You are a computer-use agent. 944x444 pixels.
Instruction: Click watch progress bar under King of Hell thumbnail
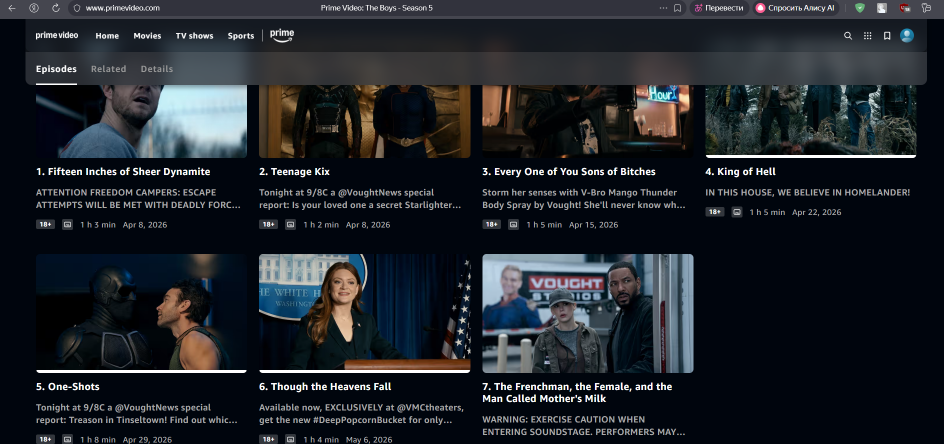tap(811, 157)
